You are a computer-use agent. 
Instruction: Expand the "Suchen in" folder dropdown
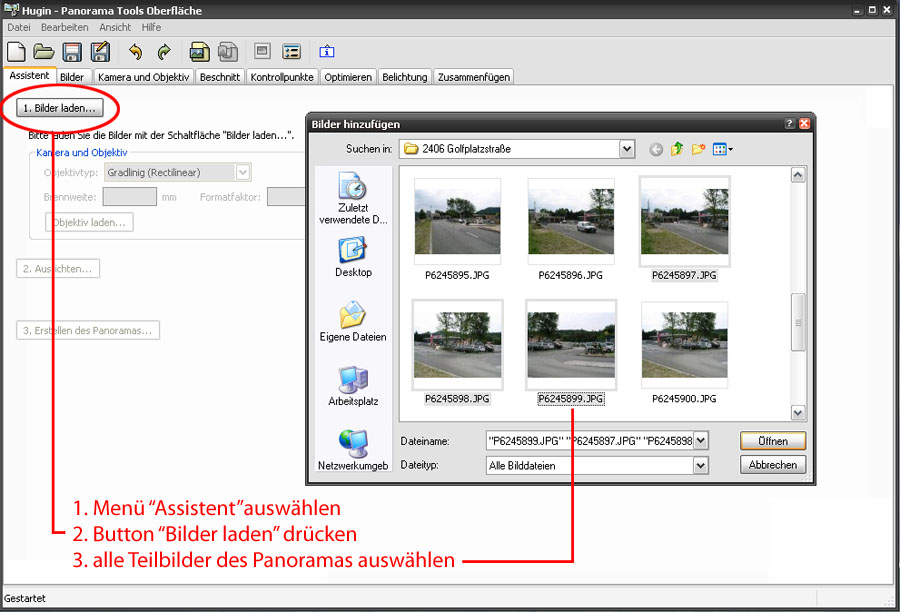coord(626,149)
